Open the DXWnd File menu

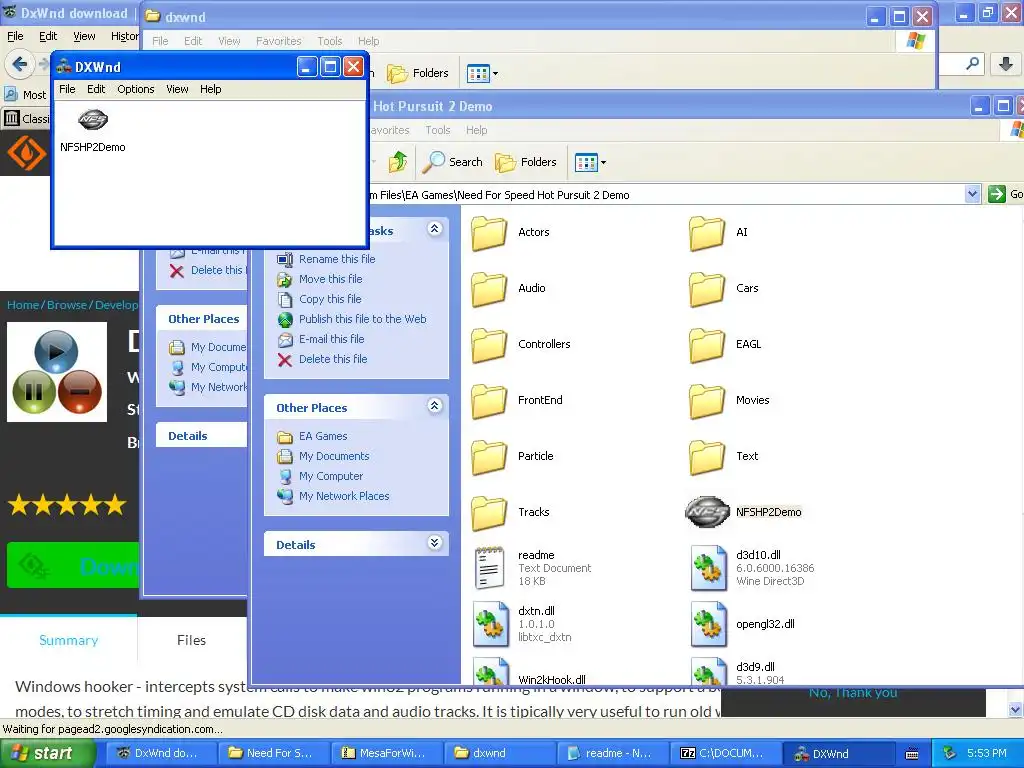coord(67,89)
